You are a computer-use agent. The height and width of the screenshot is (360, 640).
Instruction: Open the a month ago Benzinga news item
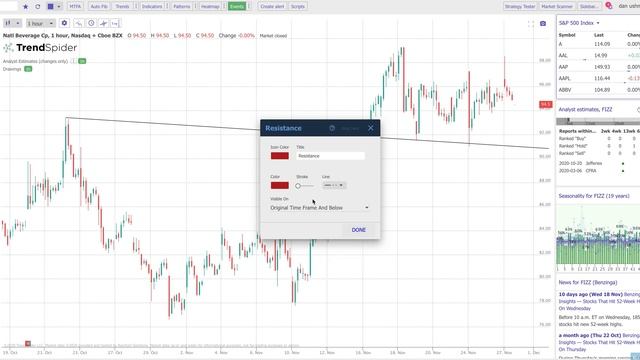point(599,342)
